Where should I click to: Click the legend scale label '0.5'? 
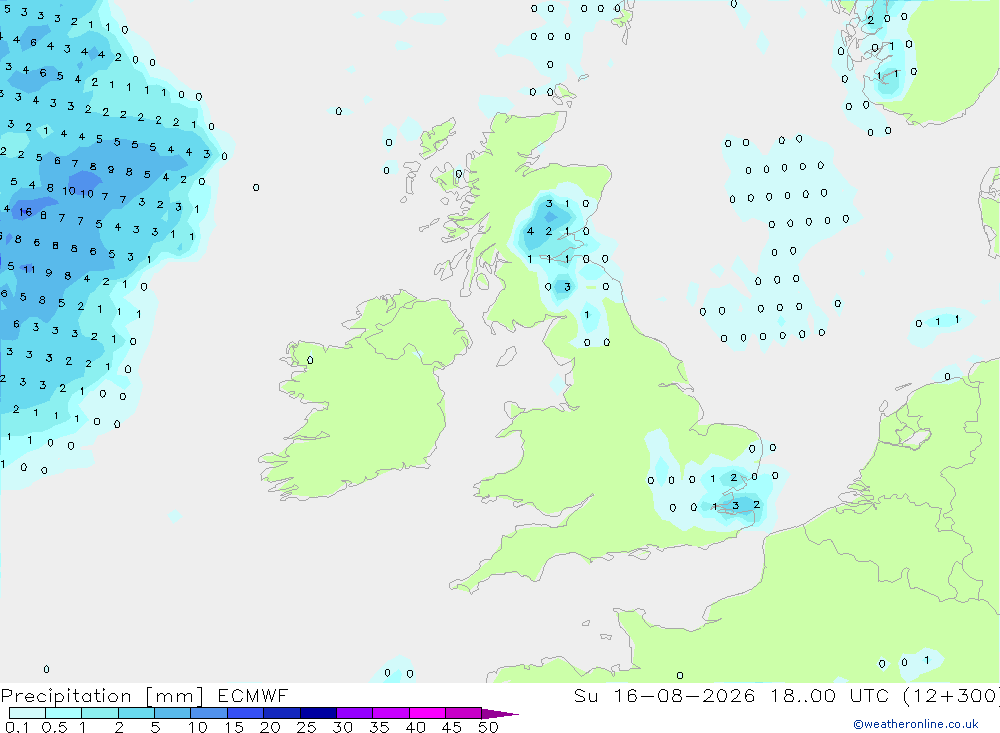[54, 727]
